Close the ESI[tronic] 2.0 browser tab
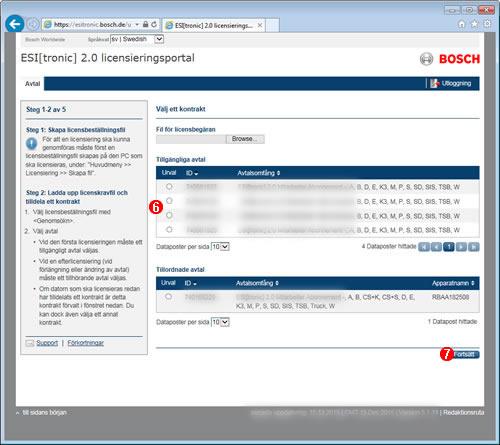500x445 pixels. [x=260, y=25]
